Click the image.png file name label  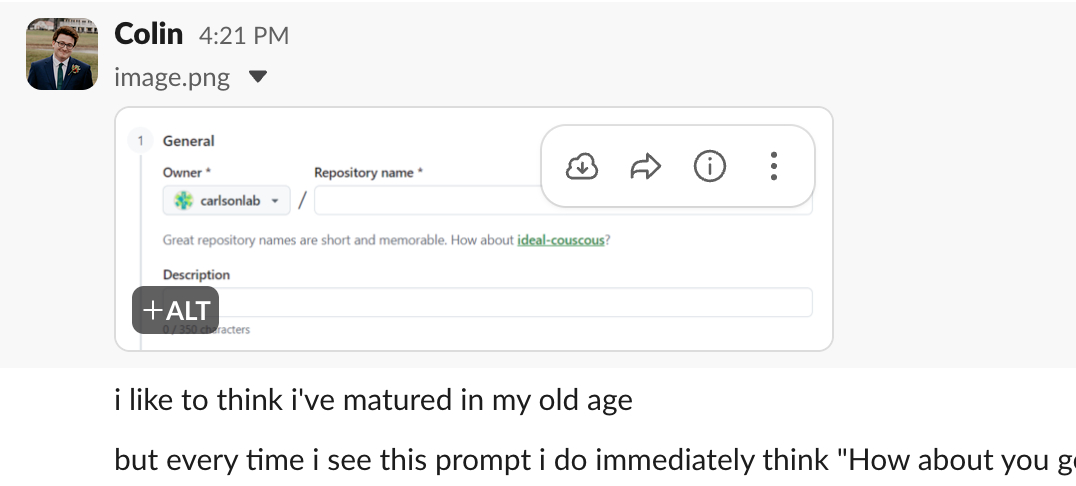(172, 77)
